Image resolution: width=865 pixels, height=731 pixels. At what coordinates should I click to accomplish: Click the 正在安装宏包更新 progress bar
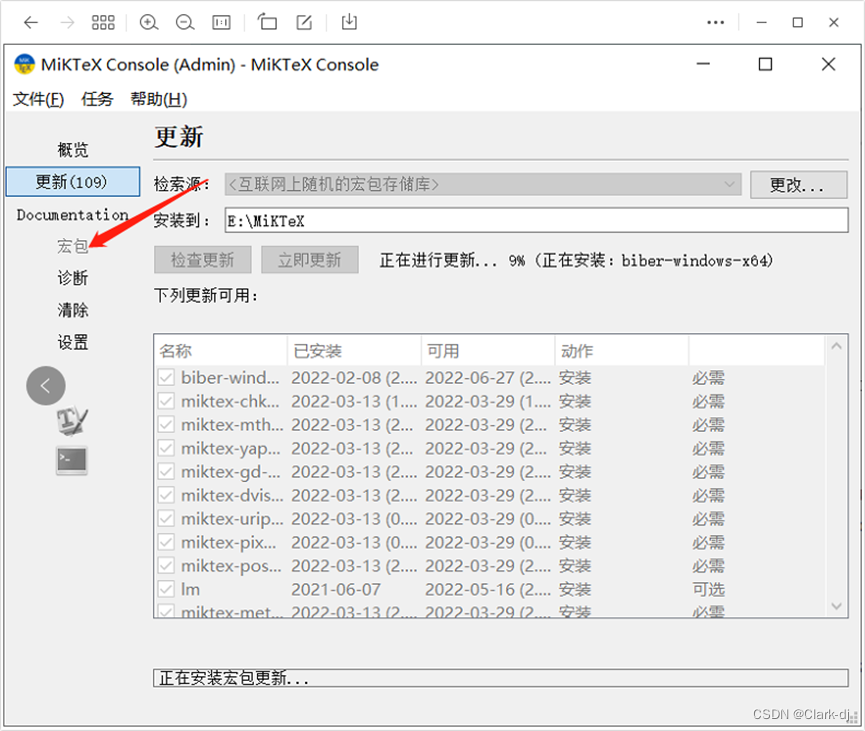coord(500,678)
